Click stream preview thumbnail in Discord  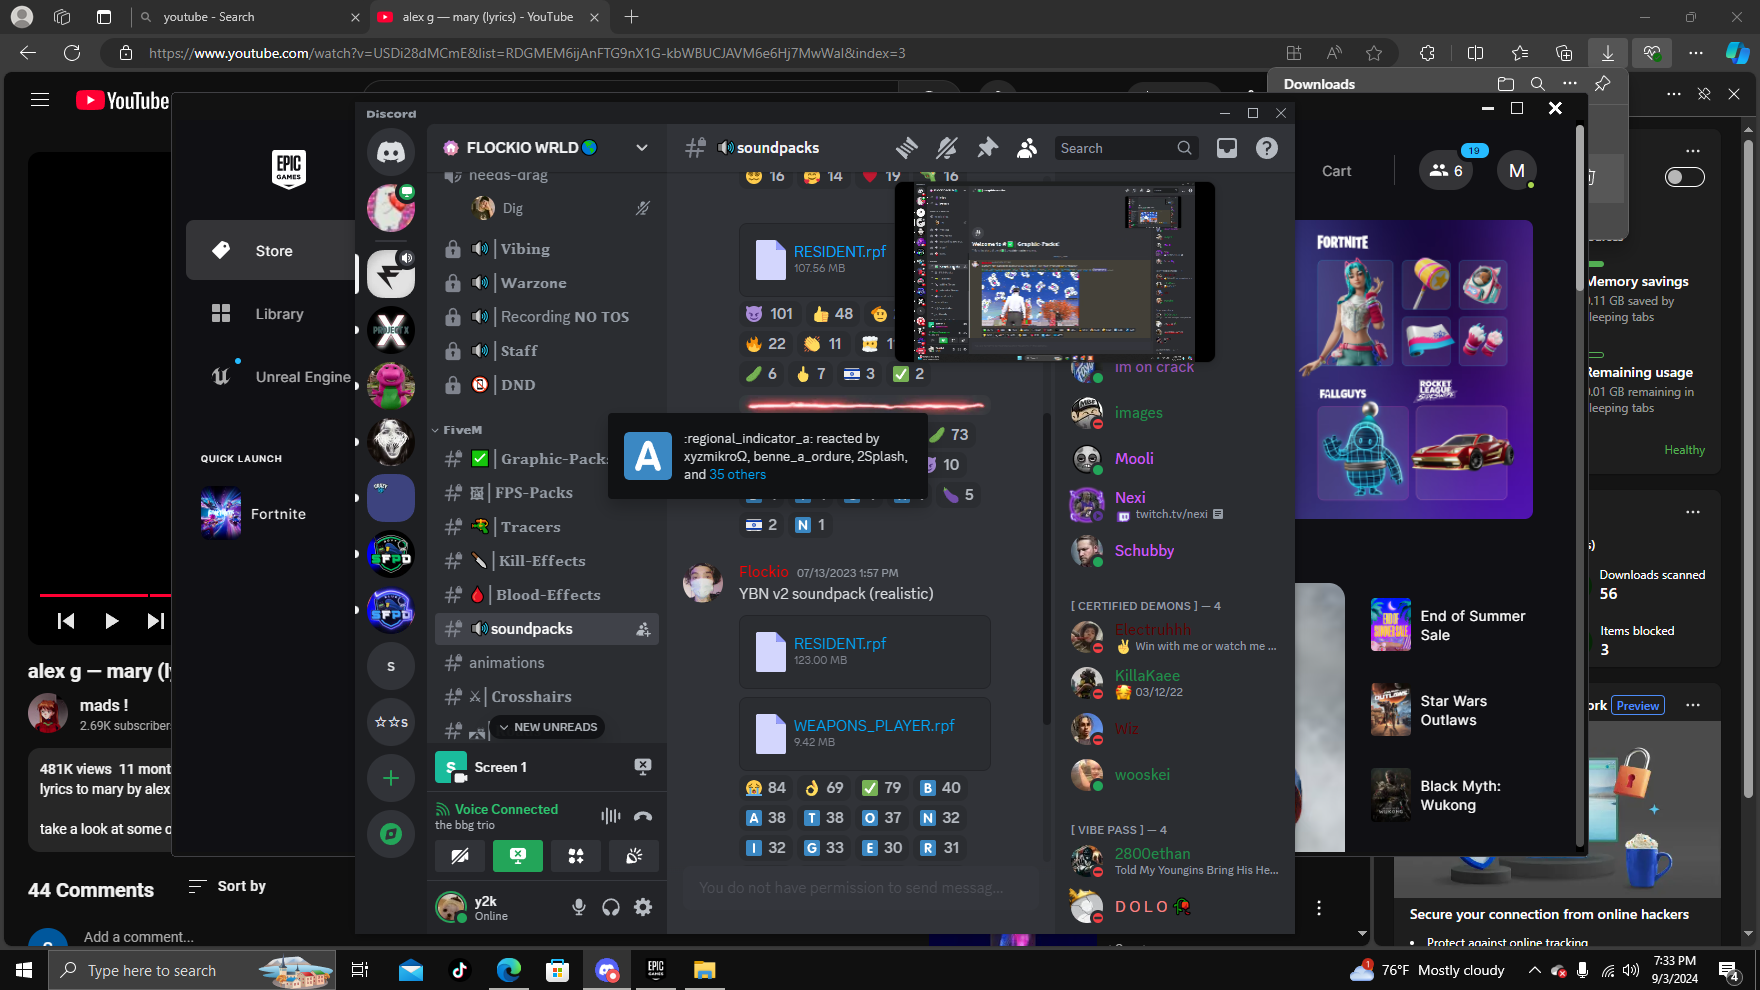1054,272
